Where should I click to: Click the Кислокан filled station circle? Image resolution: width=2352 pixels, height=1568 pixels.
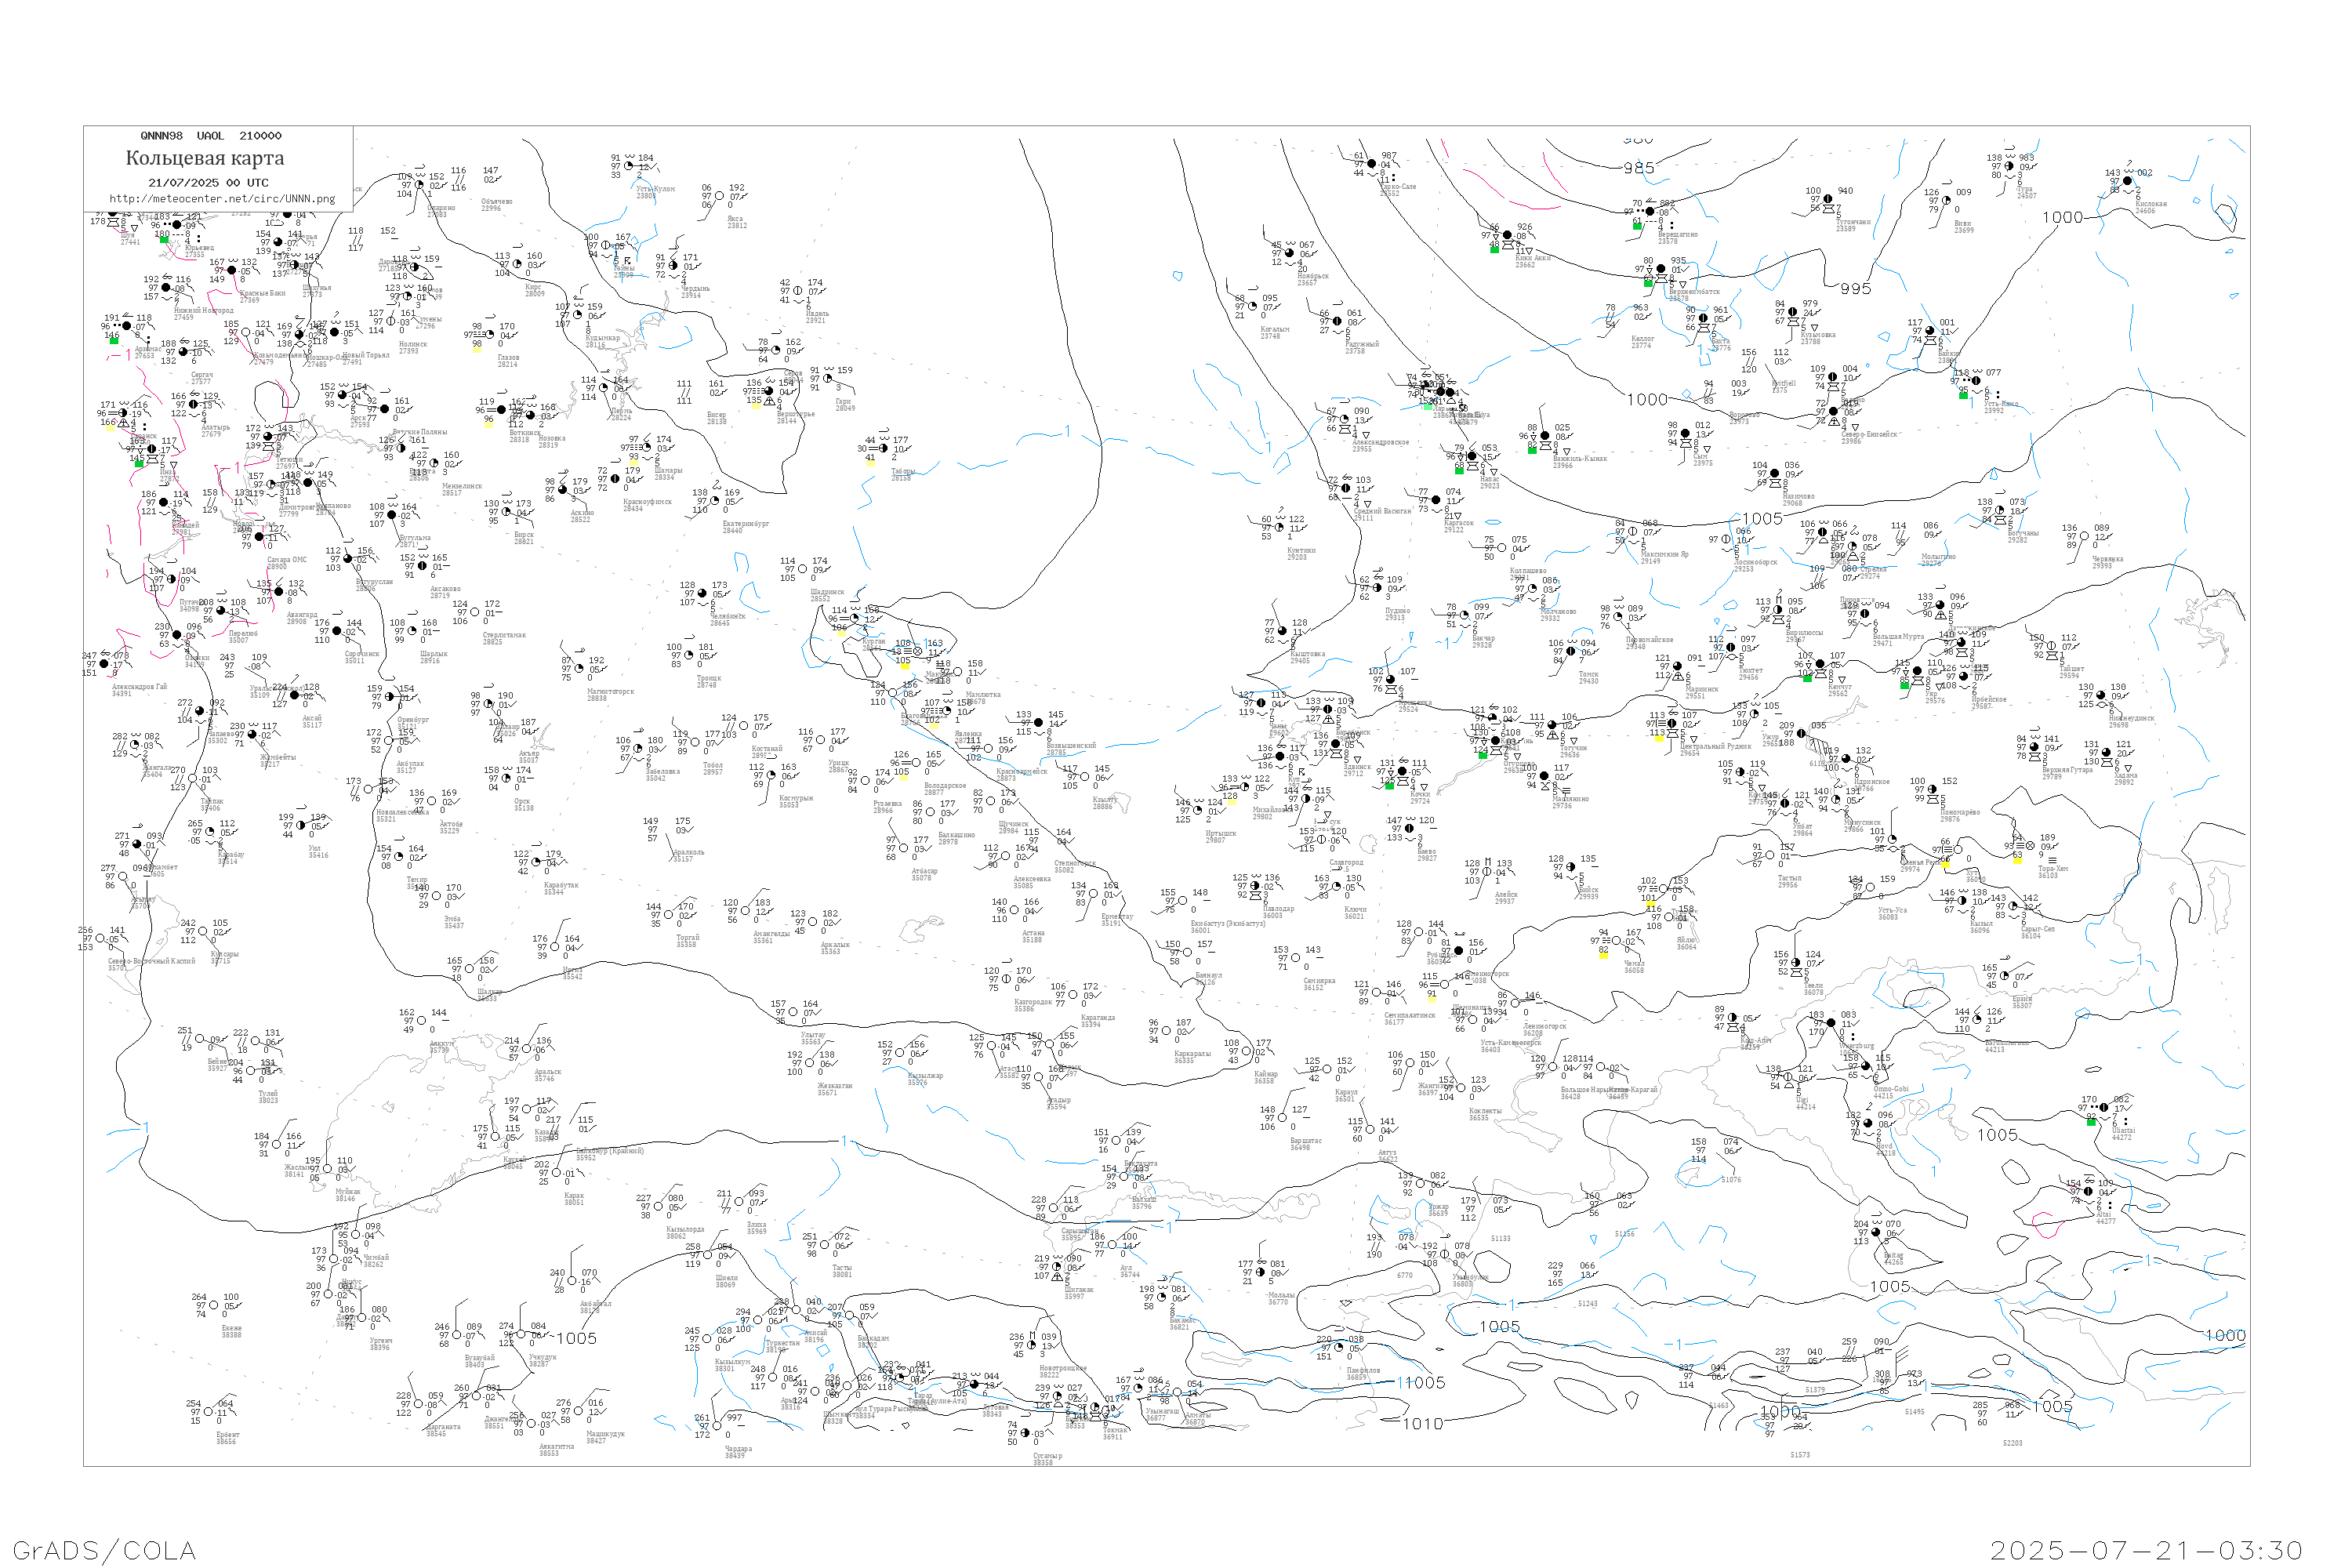[x=2128, y=182]
